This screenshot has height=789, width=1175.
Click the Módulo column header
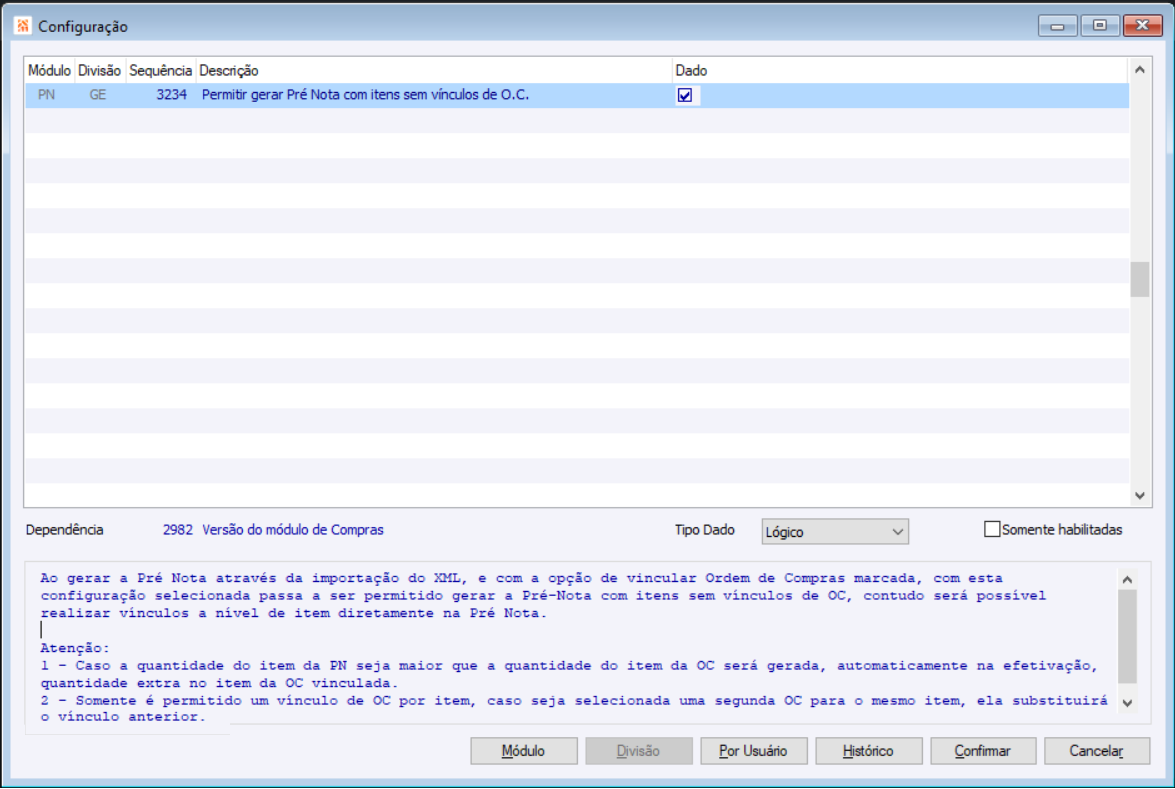point(49,70)
